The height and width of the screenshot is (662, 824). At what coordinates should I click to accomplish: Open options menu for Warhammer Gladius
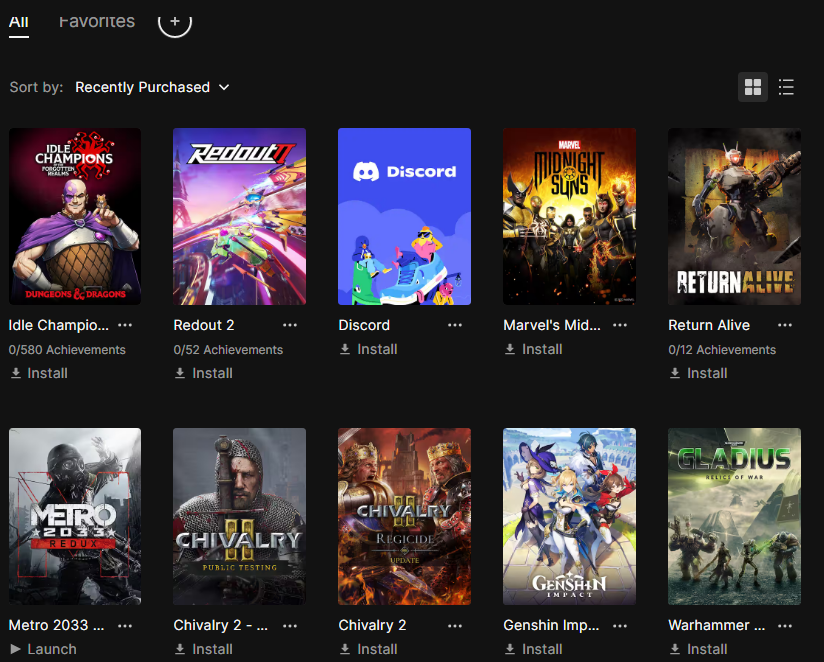point(785,626)
